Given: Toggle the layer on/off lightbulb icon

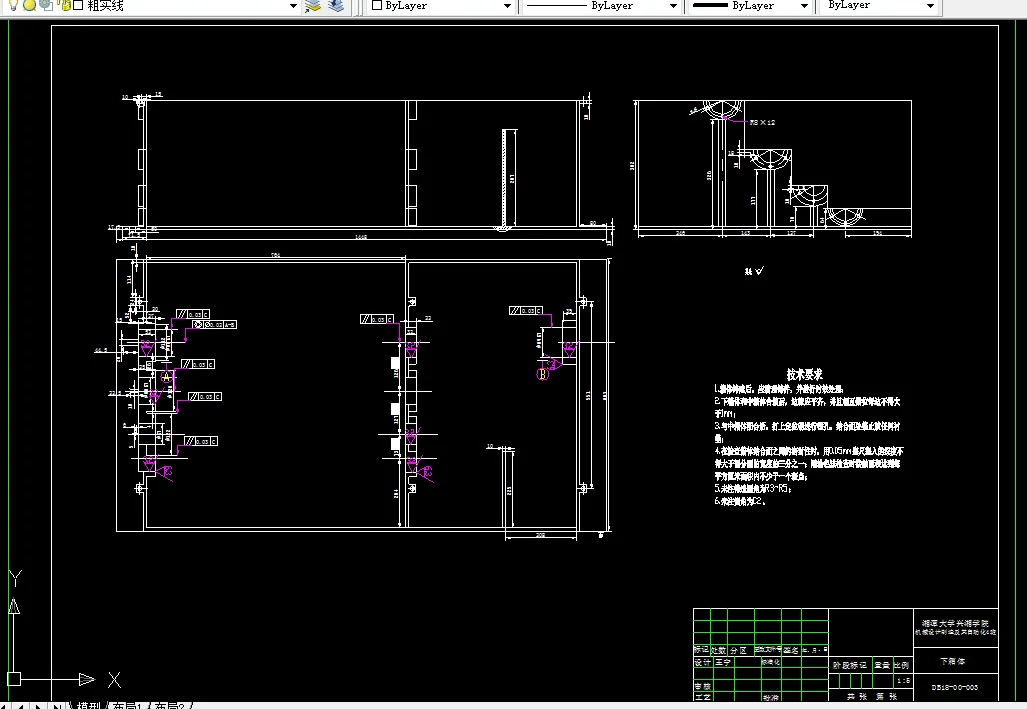Looking at the screenshot, I should click(13, 5).
